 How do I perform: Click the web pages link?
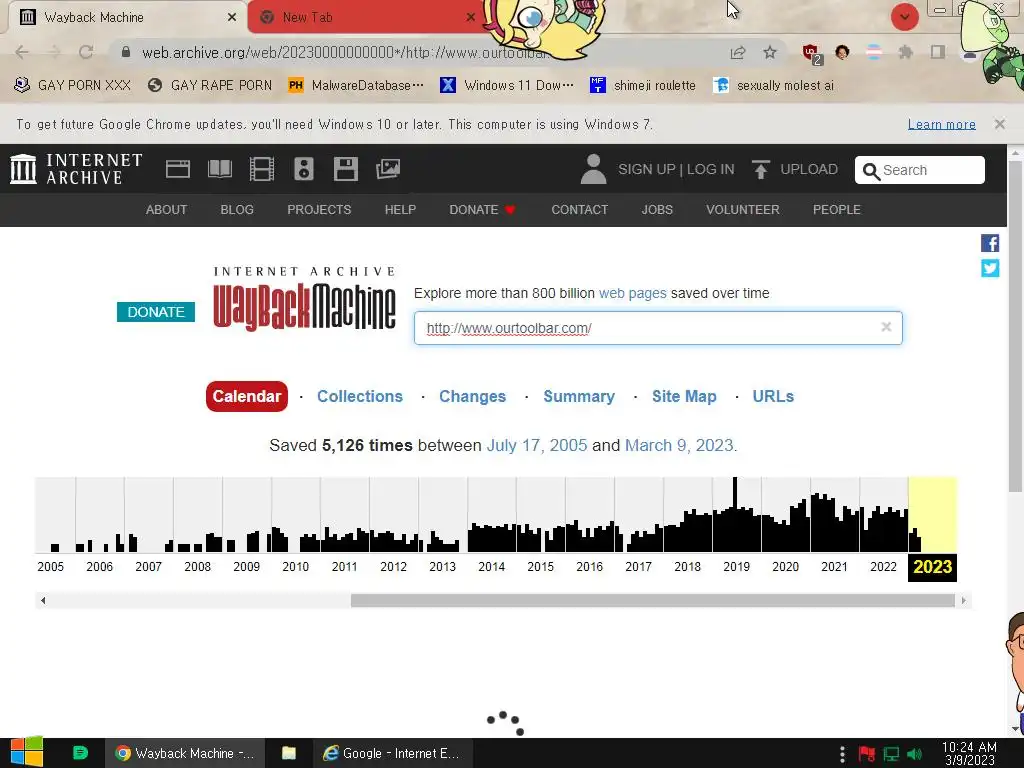point(633,293)
